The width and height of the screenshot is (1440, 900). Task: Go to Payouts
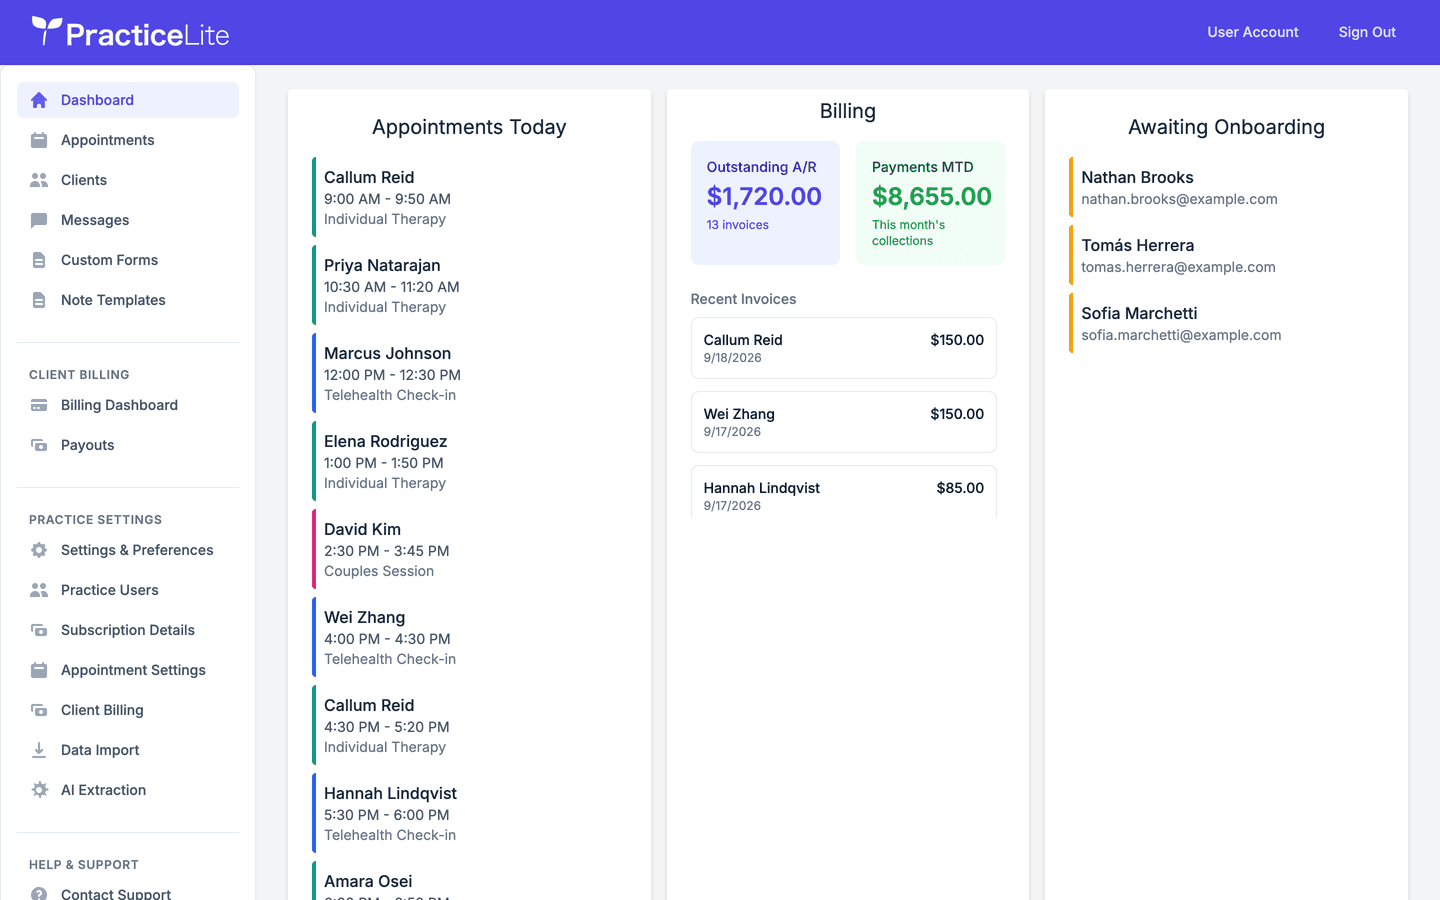(128, 445)
